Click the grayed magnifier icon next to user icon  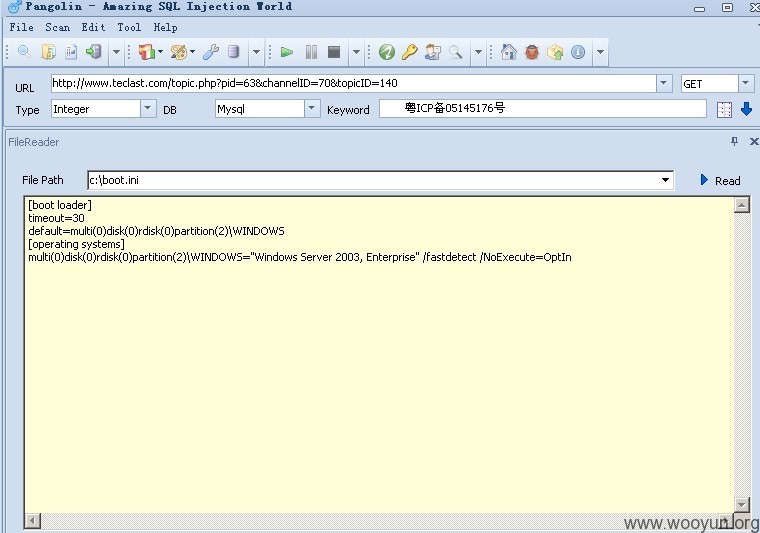point(456,52)
